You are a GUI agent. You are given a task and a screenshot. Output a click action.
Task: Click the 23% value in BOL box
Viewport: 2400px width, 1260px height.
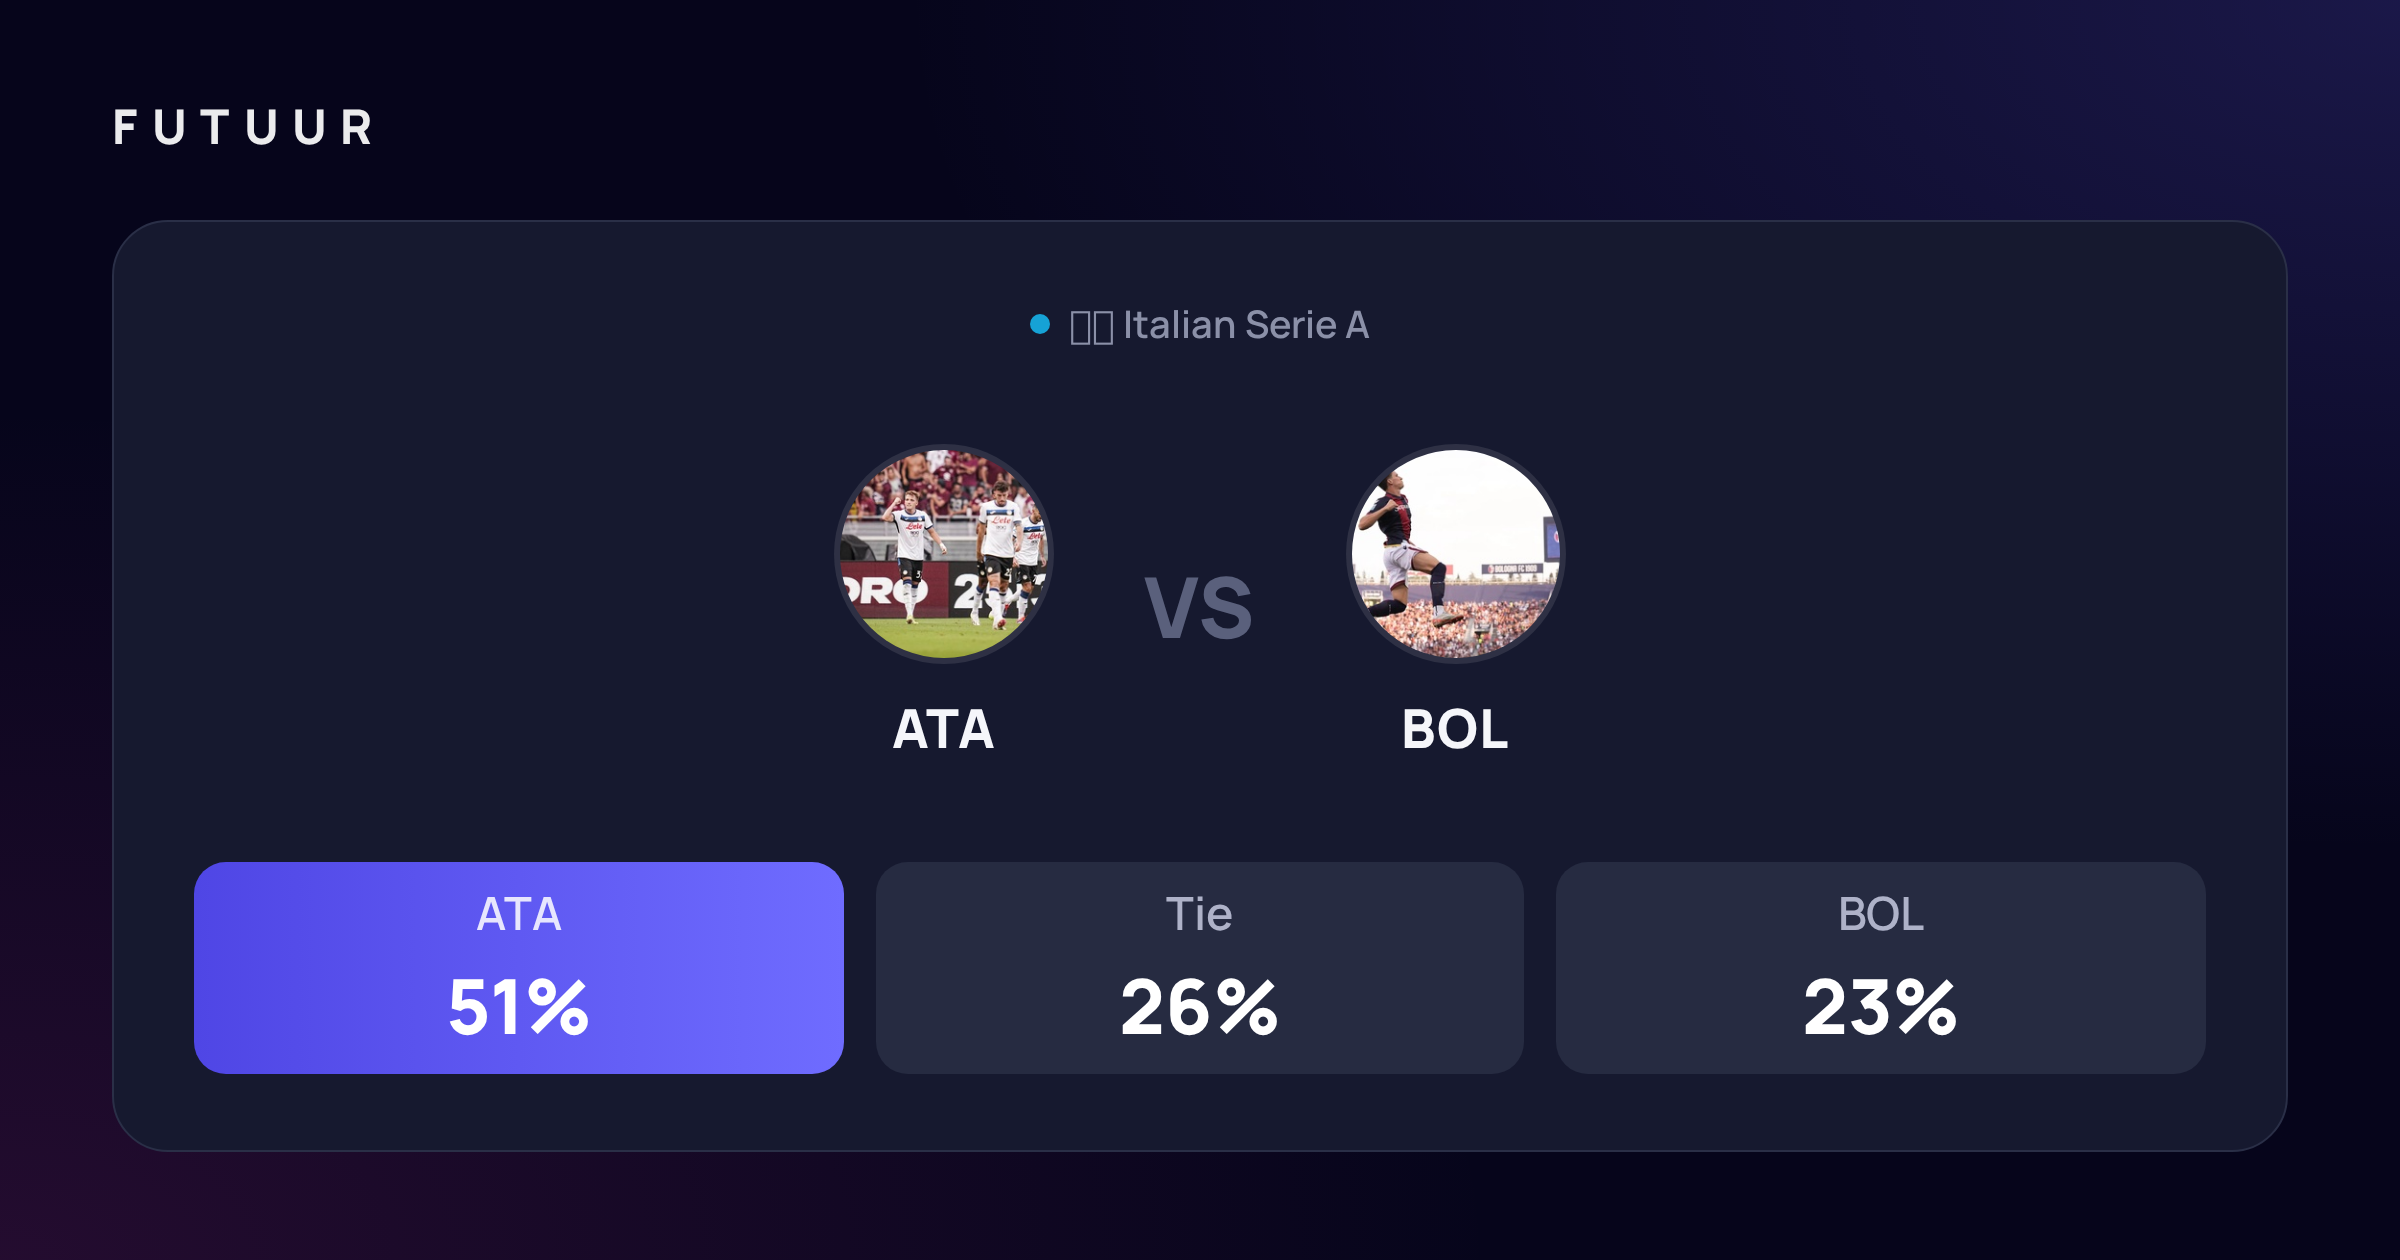coord(1881,1007)
